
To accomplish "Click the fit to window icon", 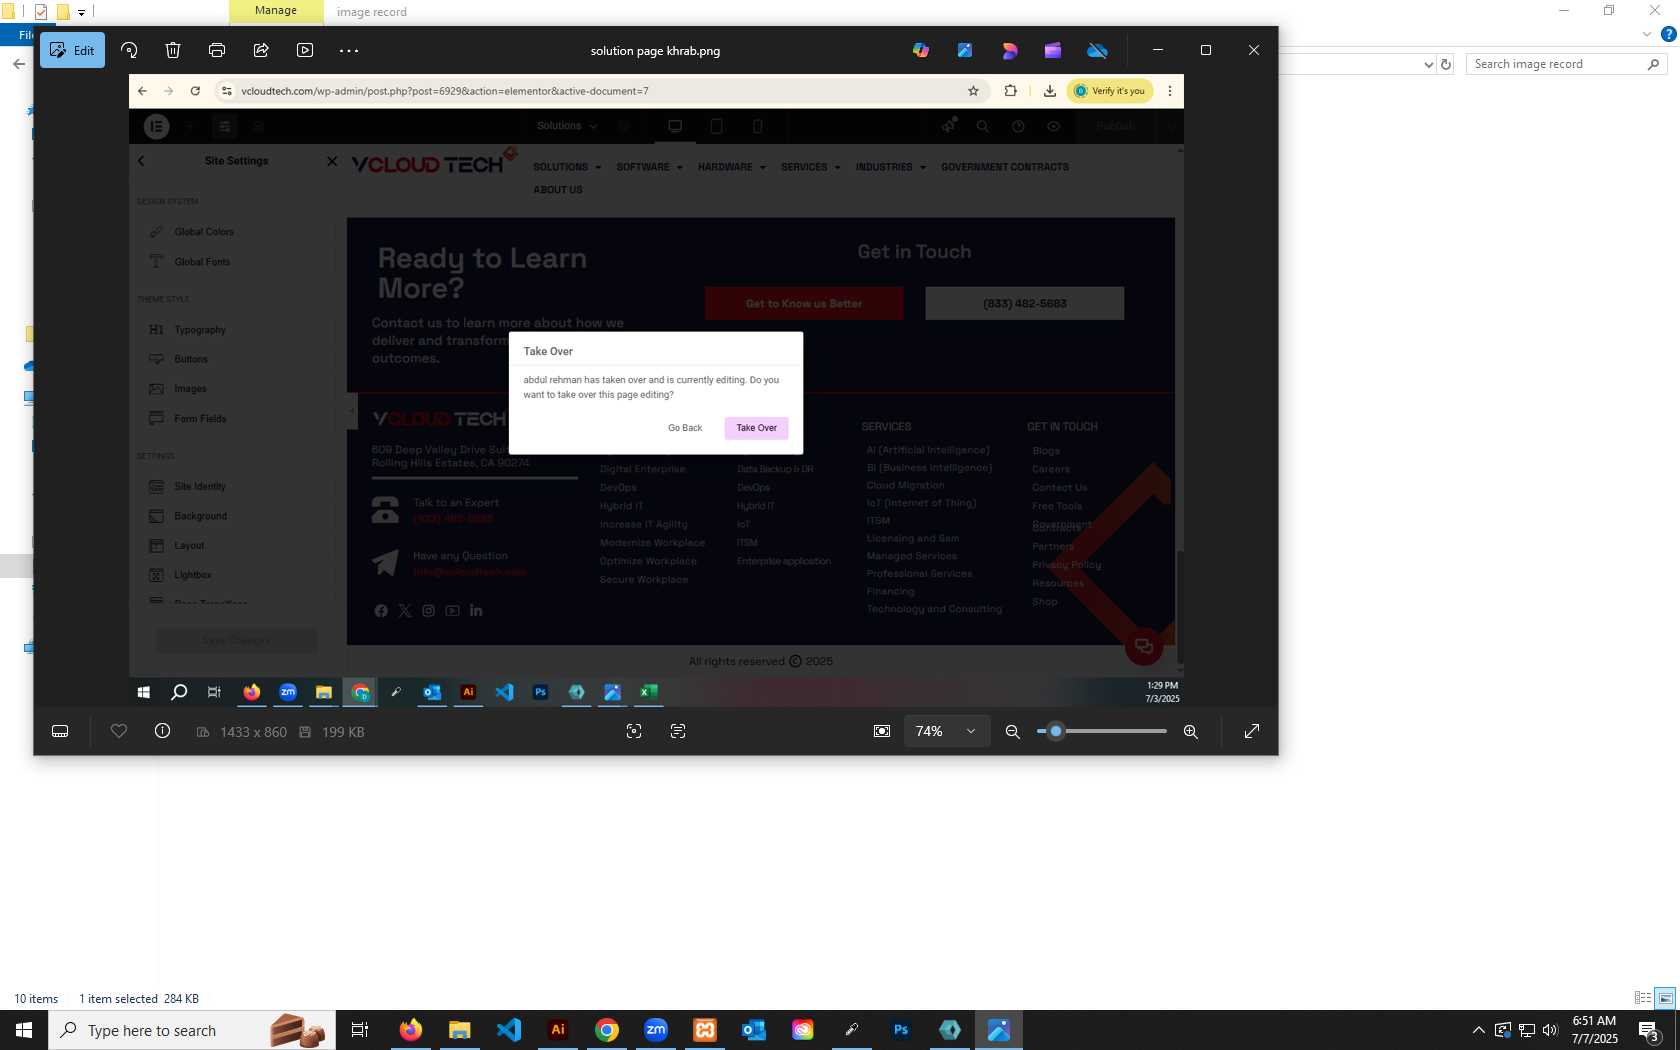I will (x=882, y=732).
